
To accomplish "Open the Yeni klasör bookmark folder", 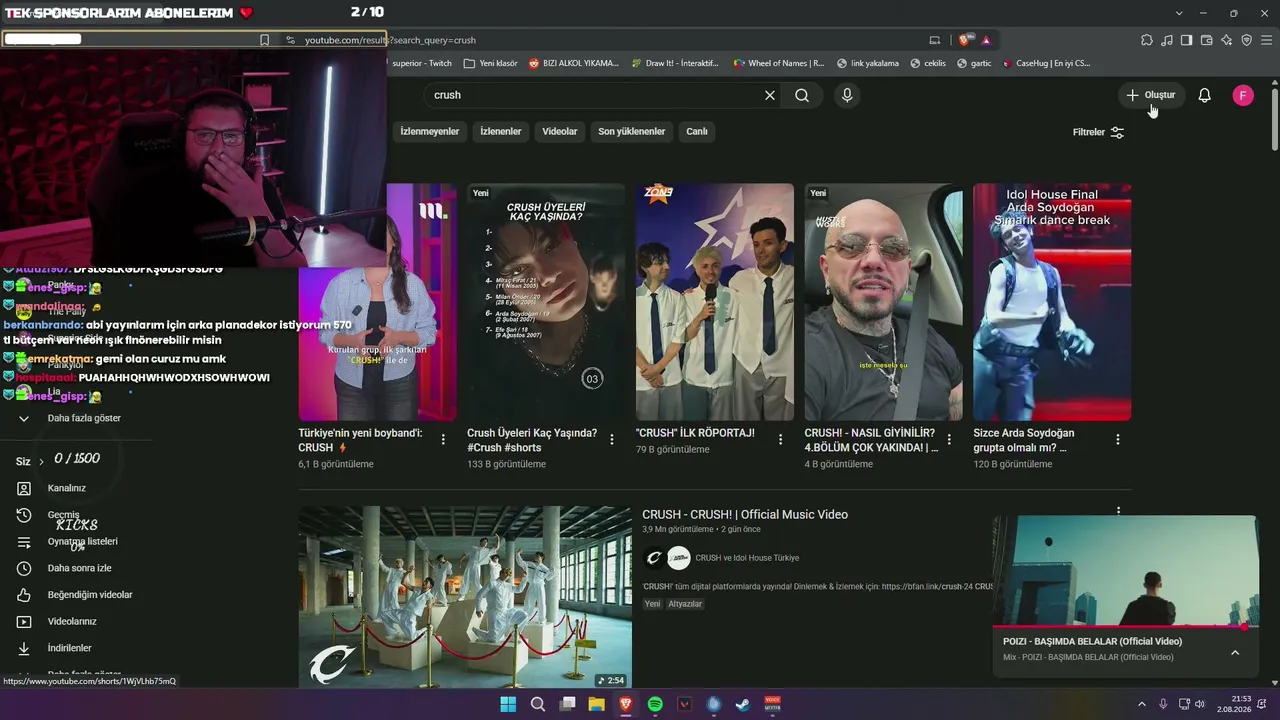I will tap(490, 63).
